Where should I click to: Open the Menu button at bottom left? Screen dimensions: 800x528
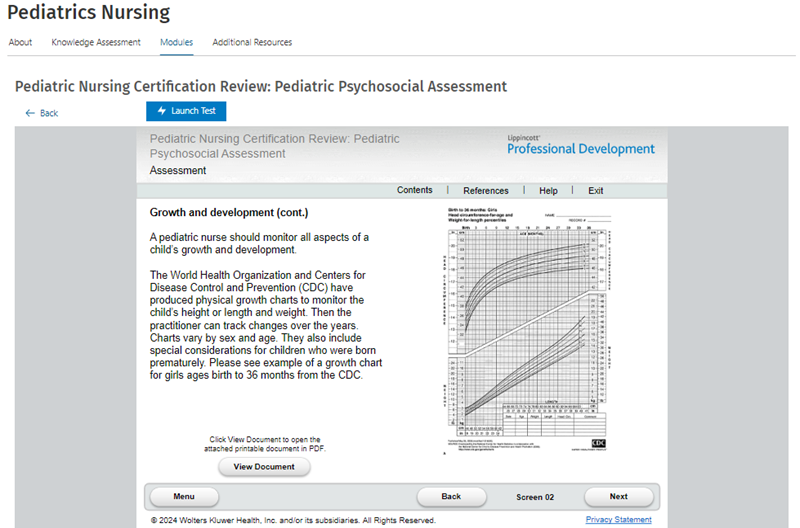point(184,496)
